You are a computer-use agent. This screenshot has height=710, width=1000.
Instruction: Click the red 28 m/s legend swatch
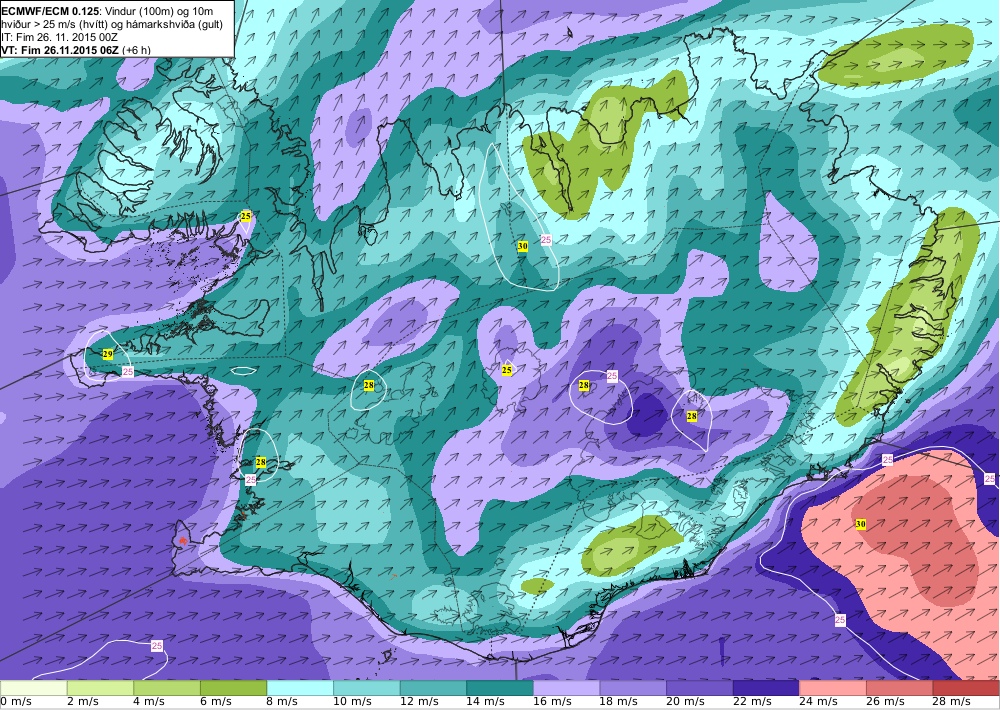(966, 688)
